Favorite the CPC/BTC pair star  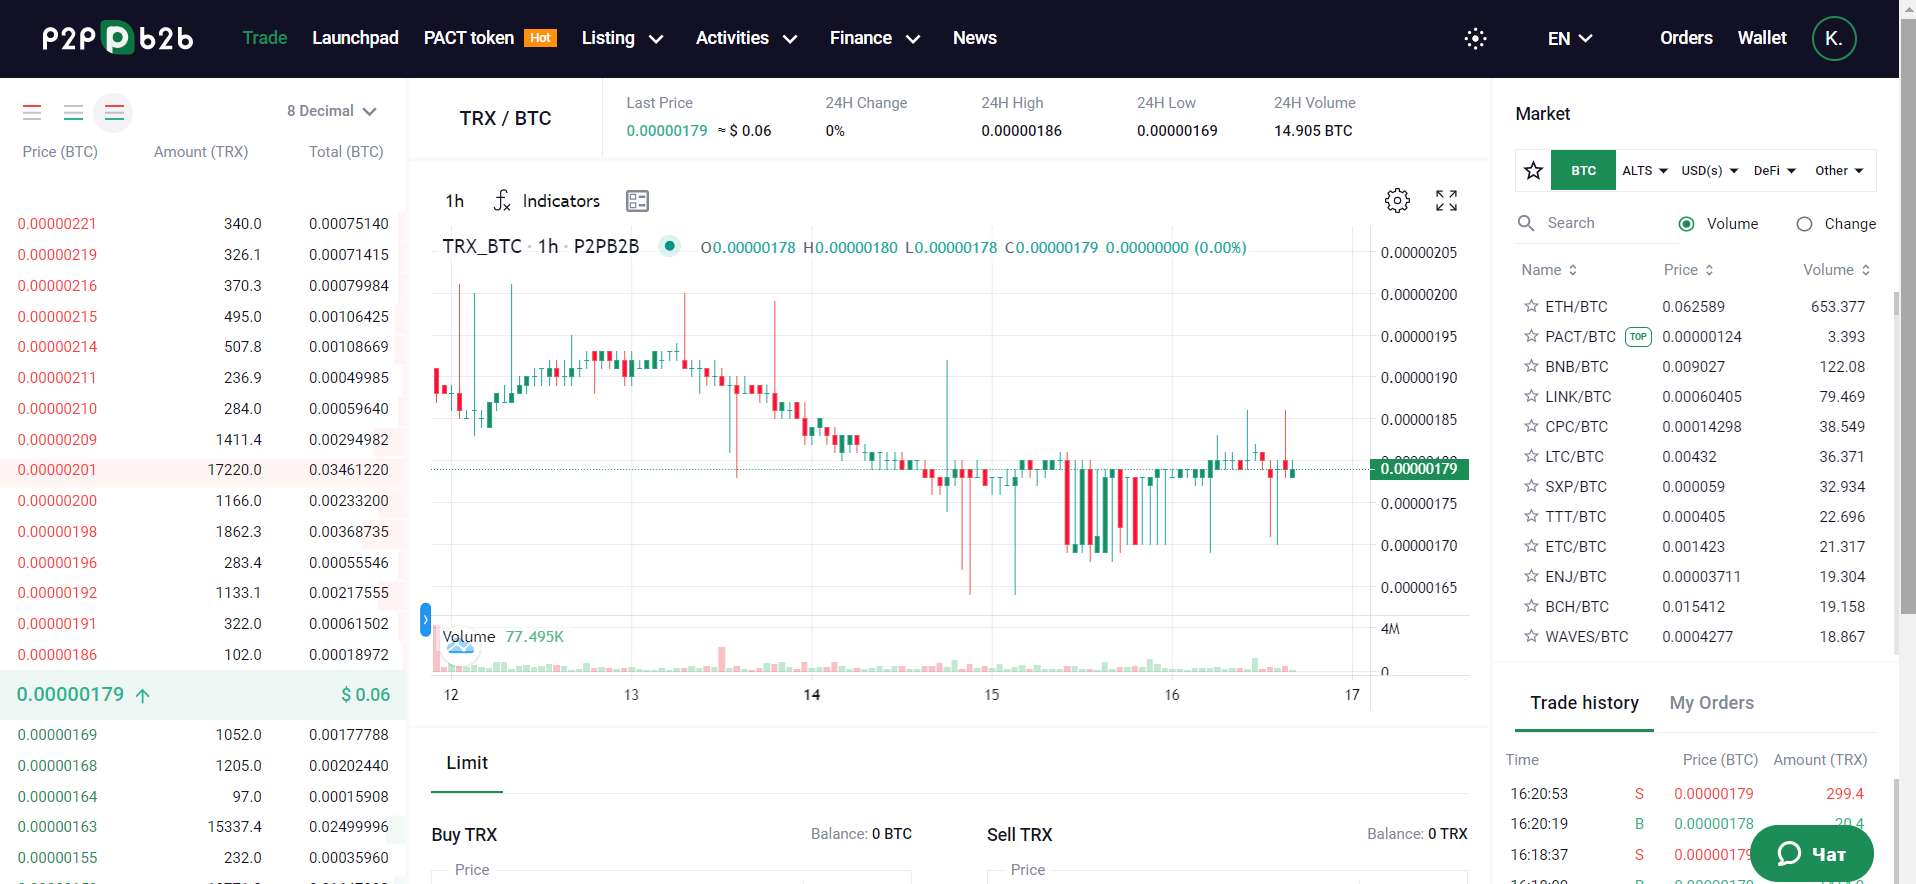click(1531, 426)
